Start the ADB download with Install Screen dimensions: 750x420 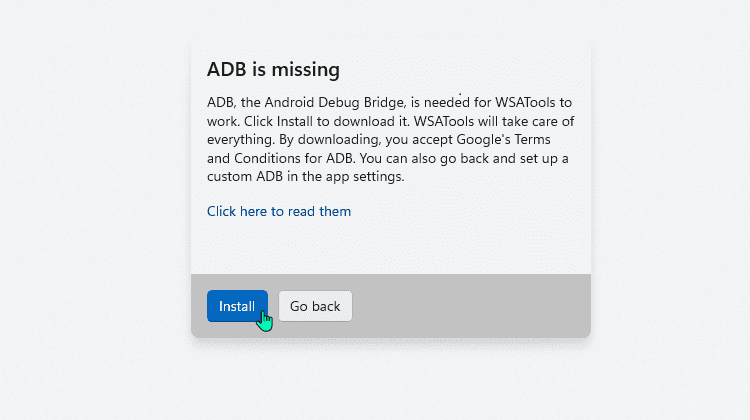237,306
